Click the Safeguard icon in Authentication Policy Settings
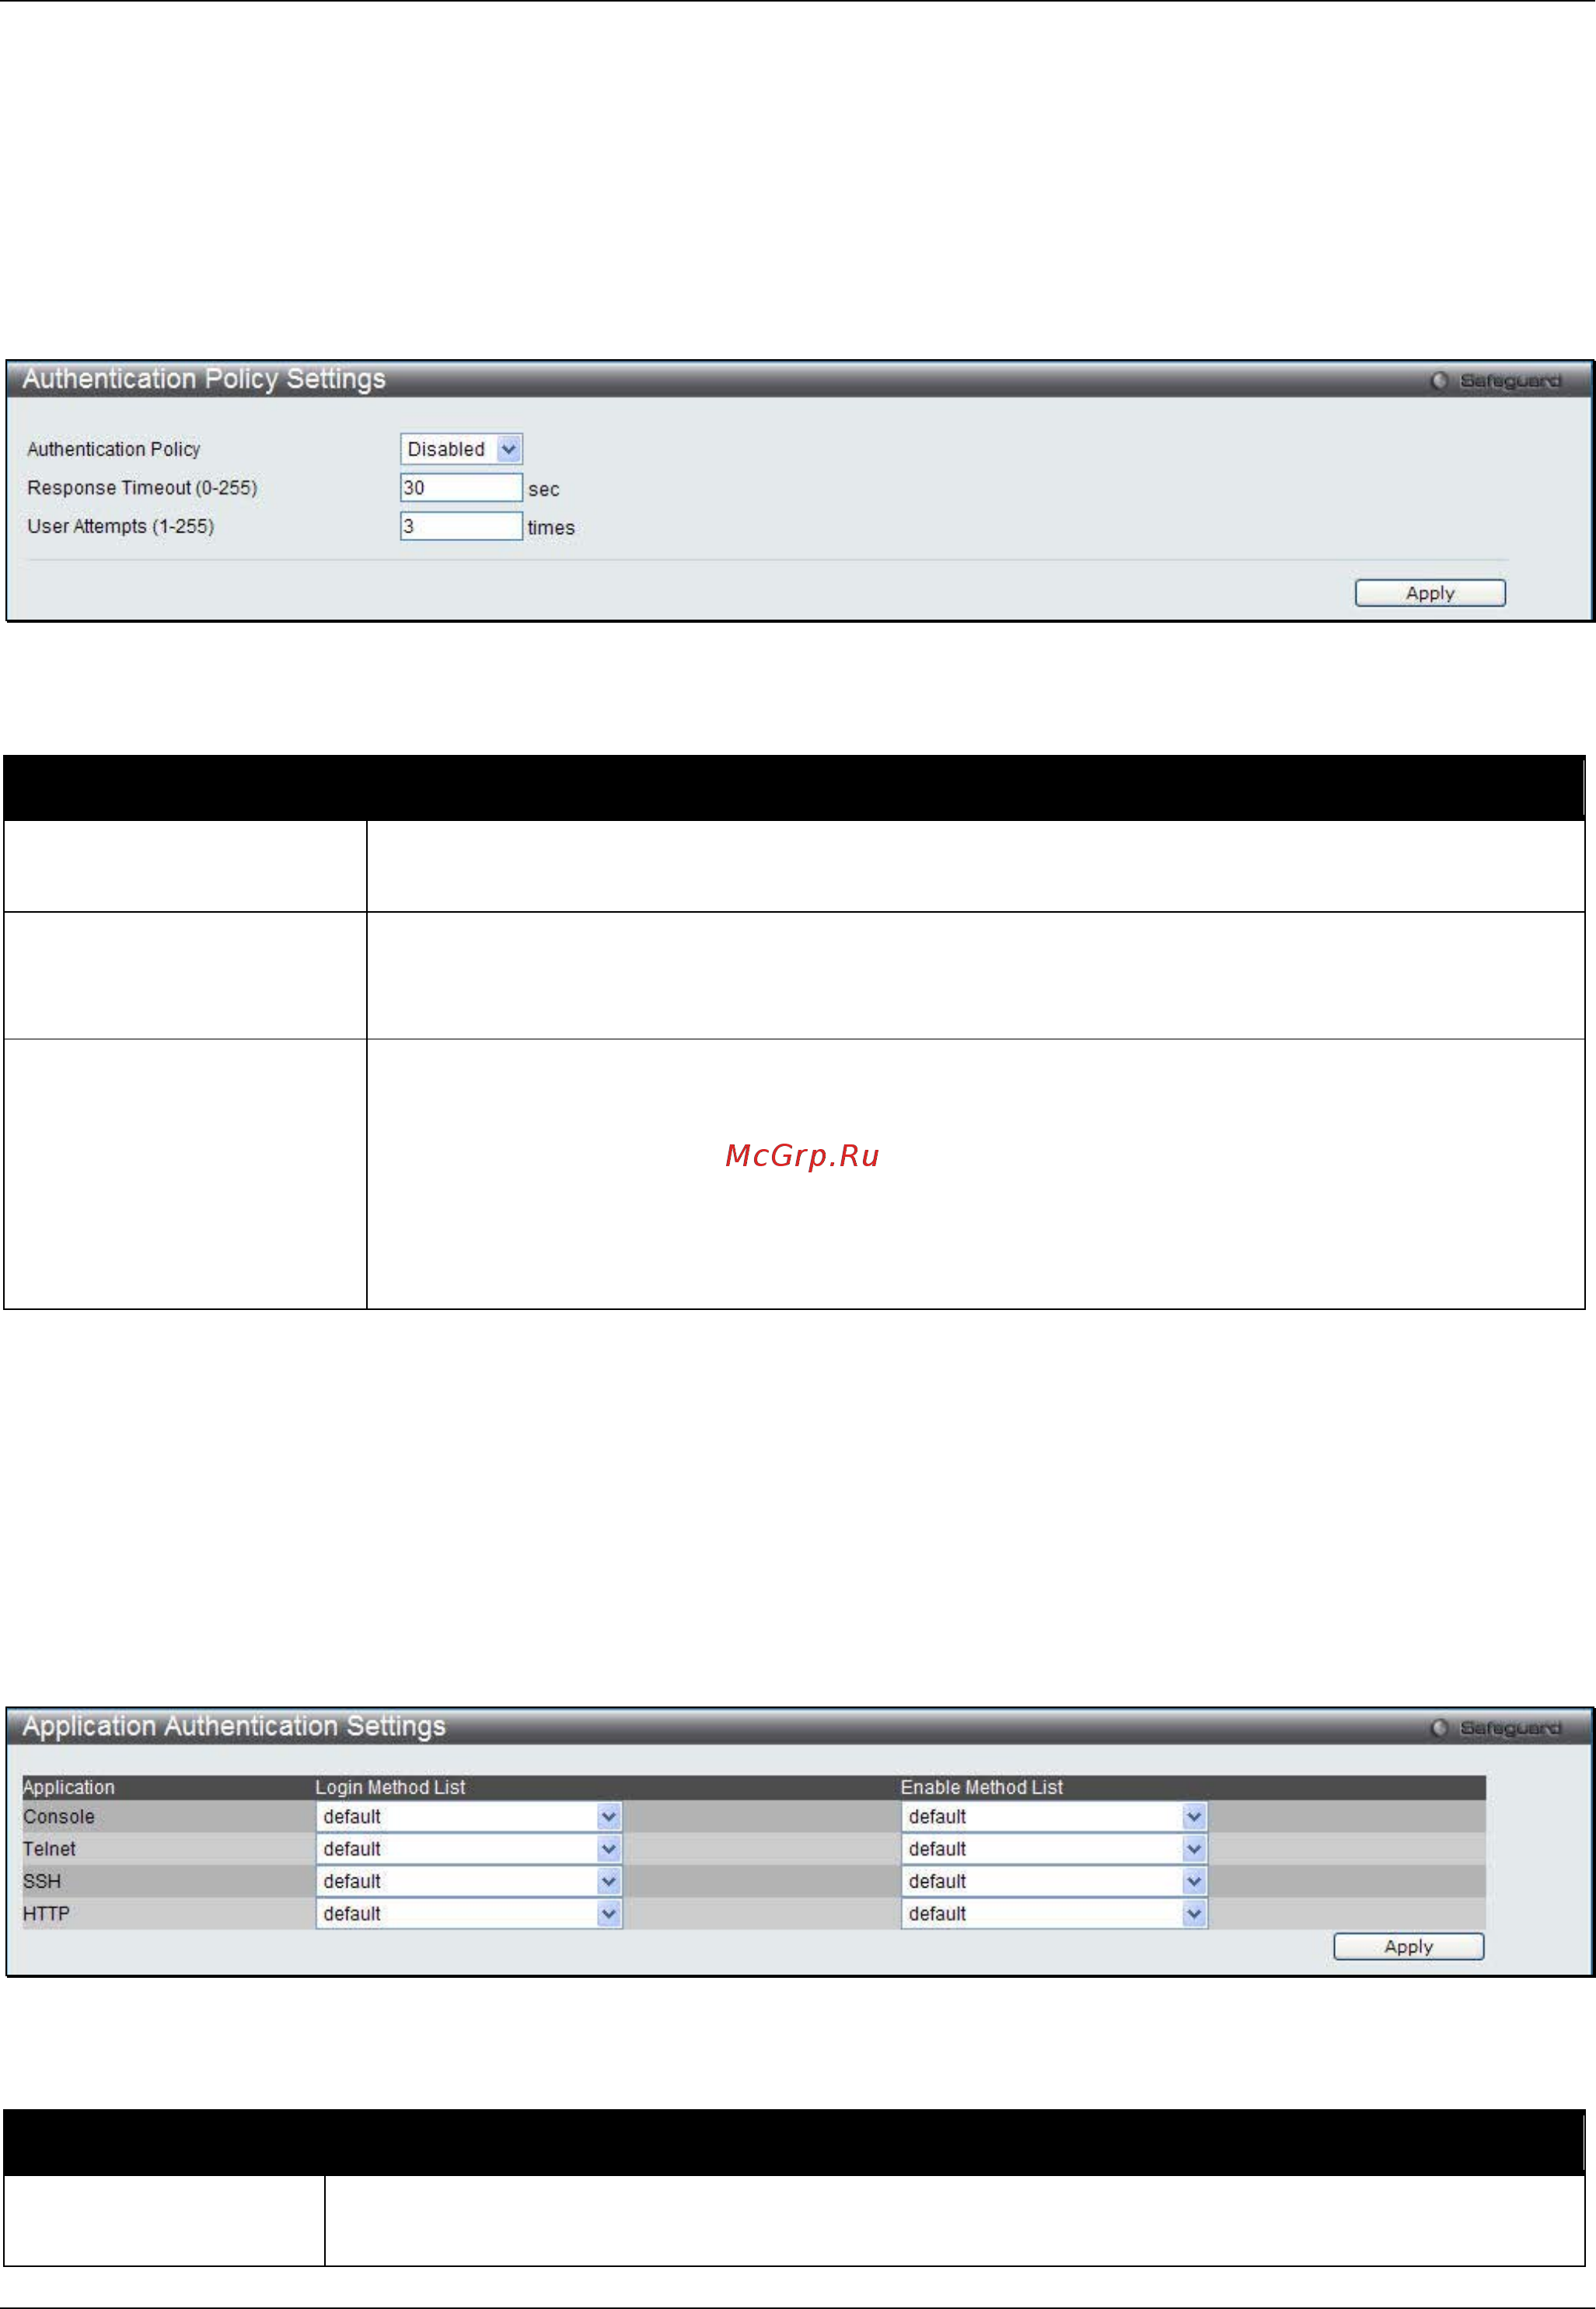This screenshot has width=1596, height=2309. 1439,381
